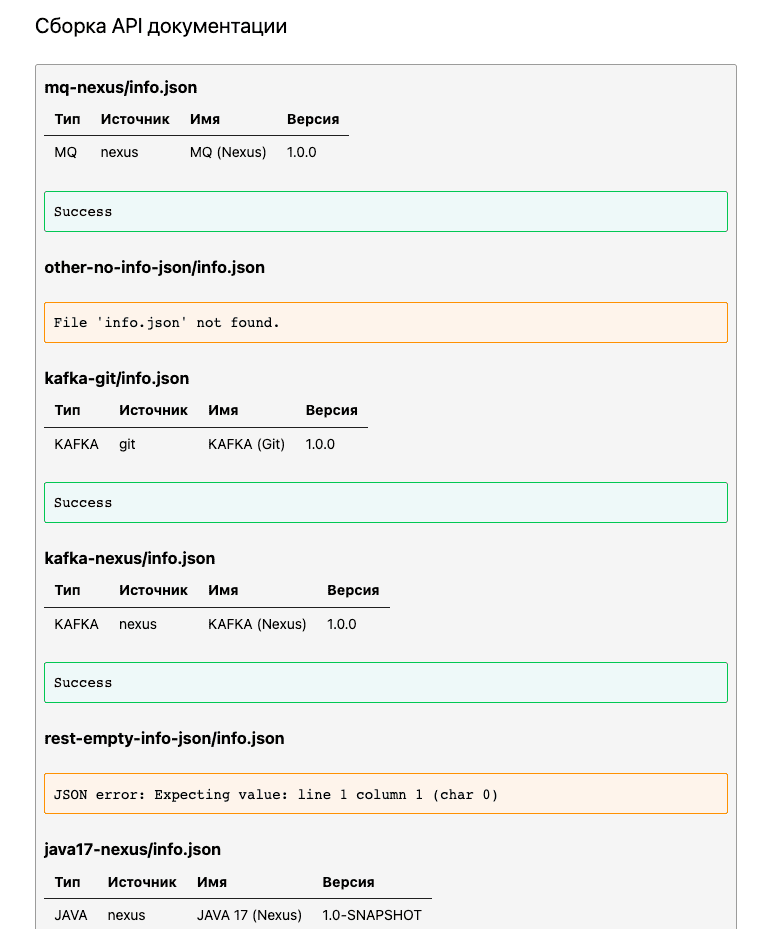This screenshot has height=929, width=772.
Task: Select the other-no-info-json/info.json heading
Action: 154,268
